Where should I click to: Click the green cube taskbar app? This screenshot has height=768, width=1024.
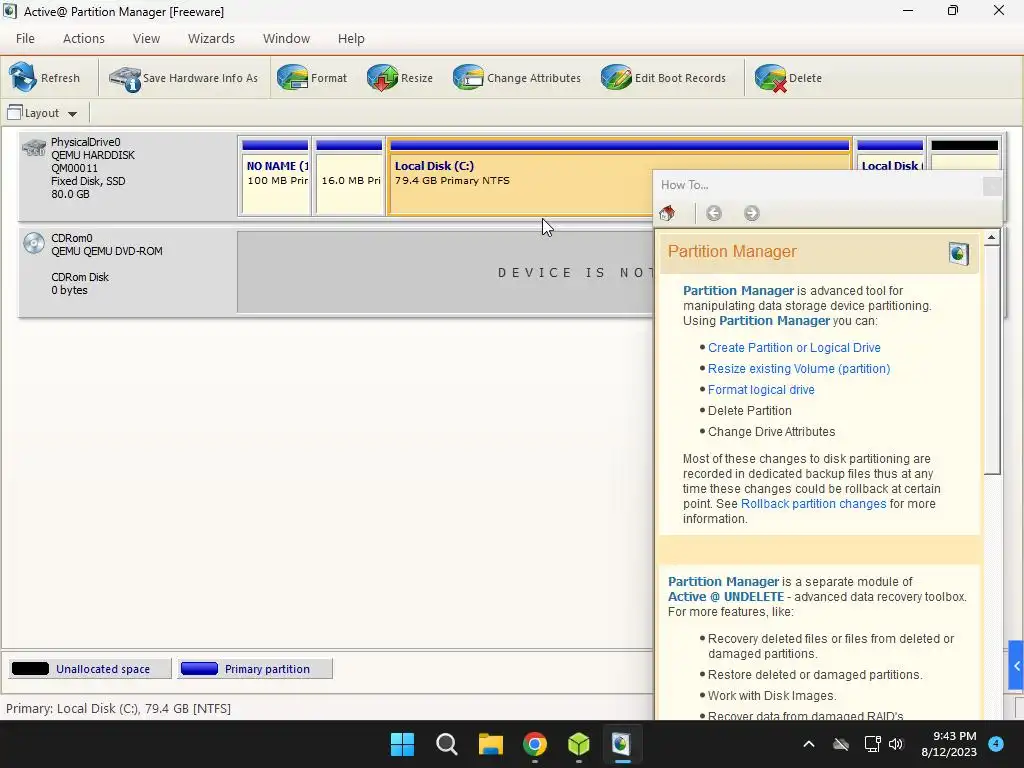[579, 744]
